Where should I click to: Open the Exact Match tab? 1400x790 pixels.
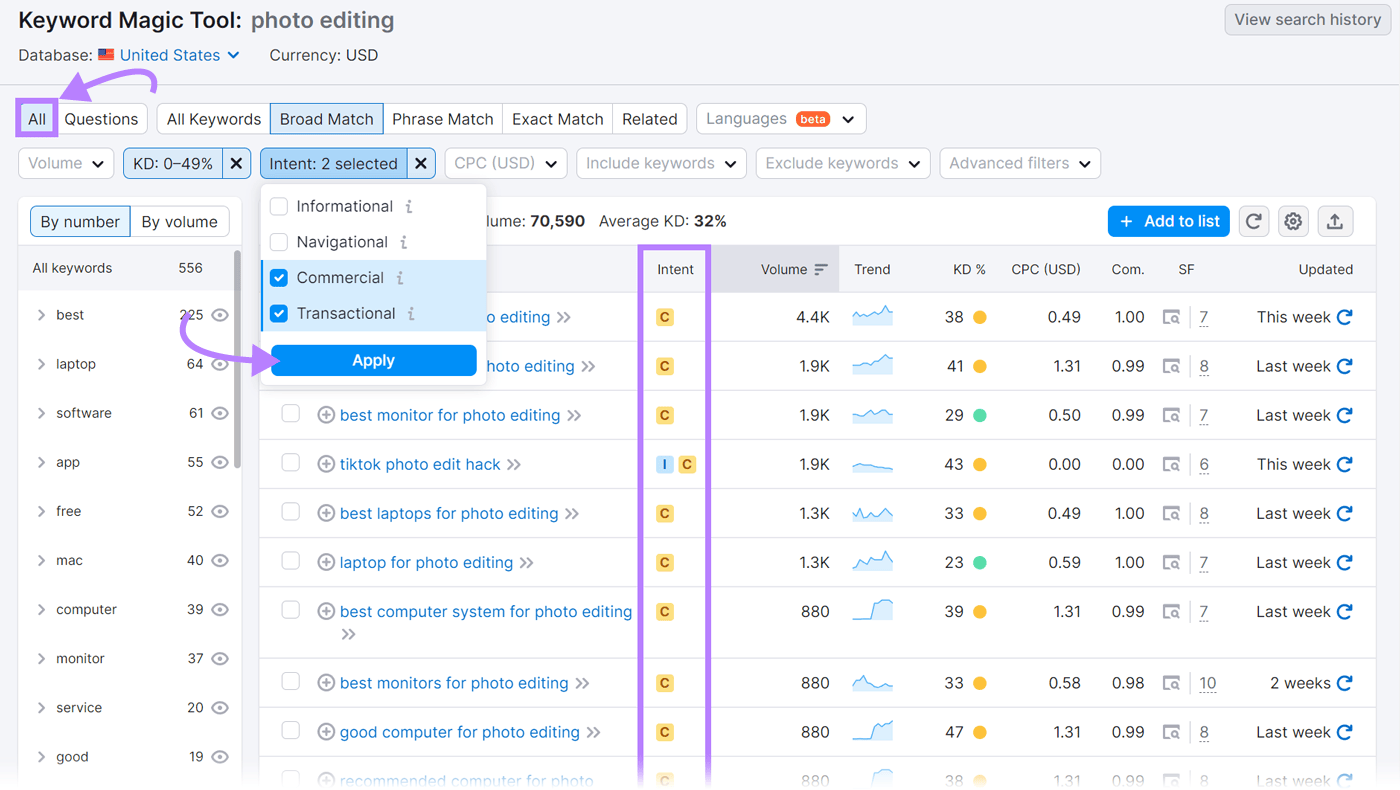click(x=556, y=118)
